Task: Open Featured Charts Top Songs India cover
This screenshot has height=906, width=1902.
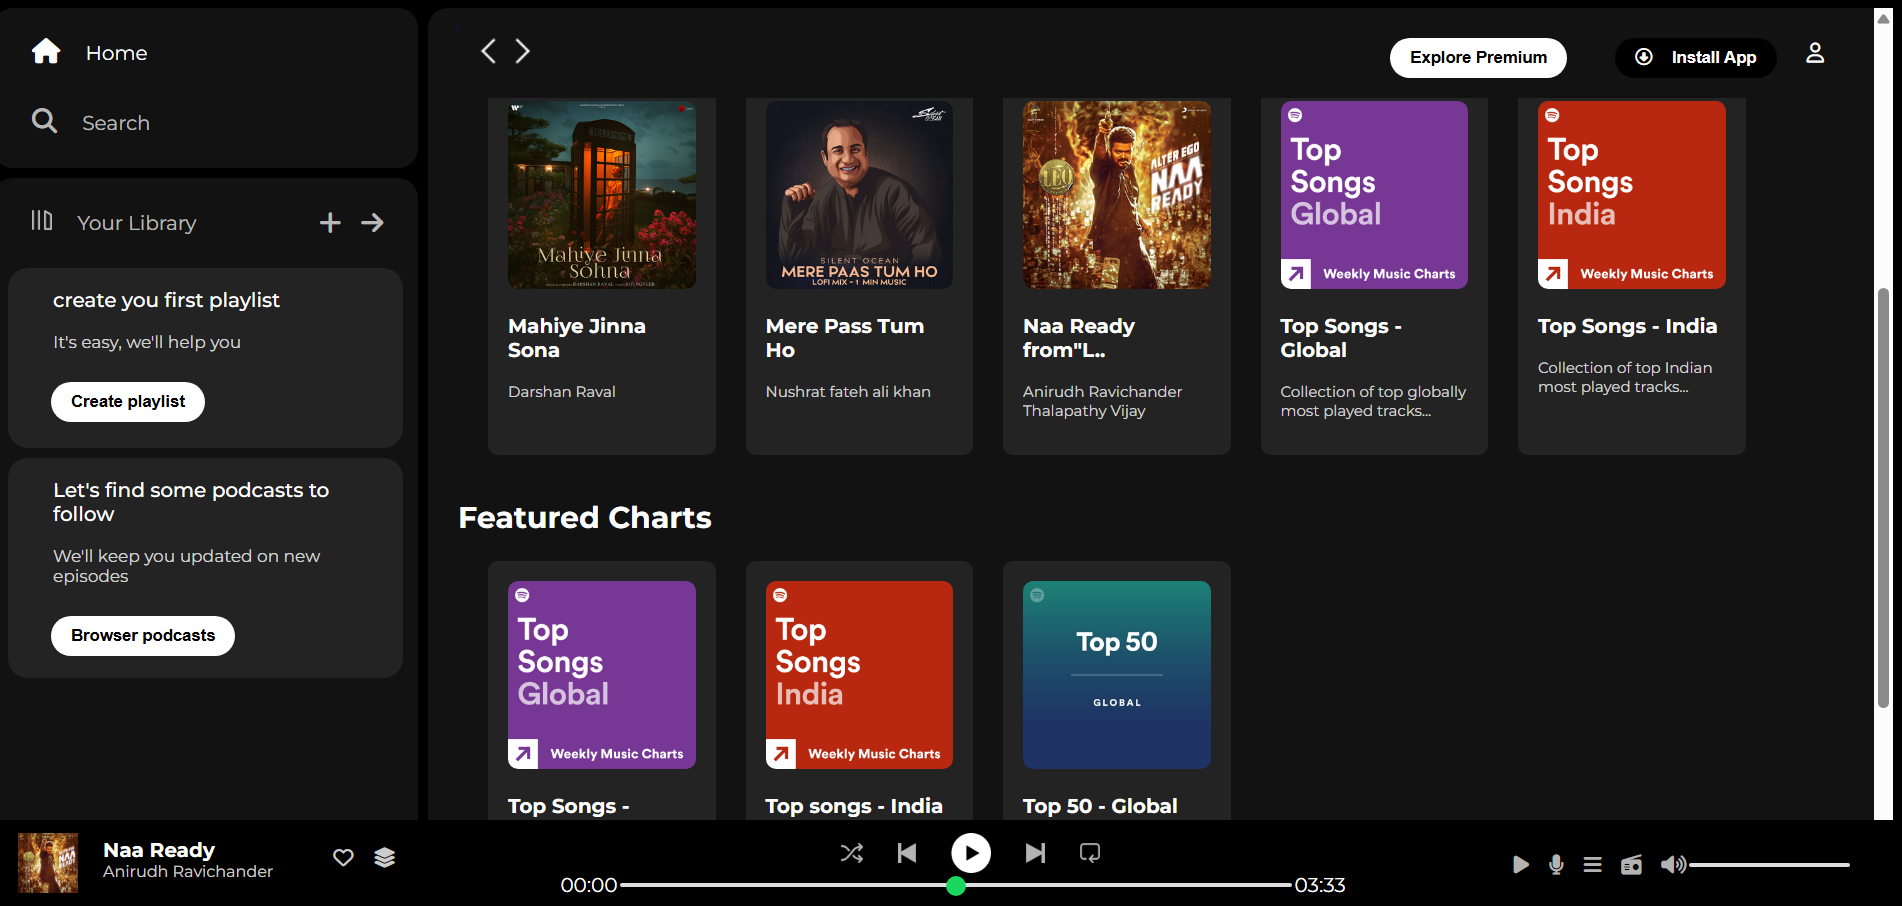Action: point(859,675)
